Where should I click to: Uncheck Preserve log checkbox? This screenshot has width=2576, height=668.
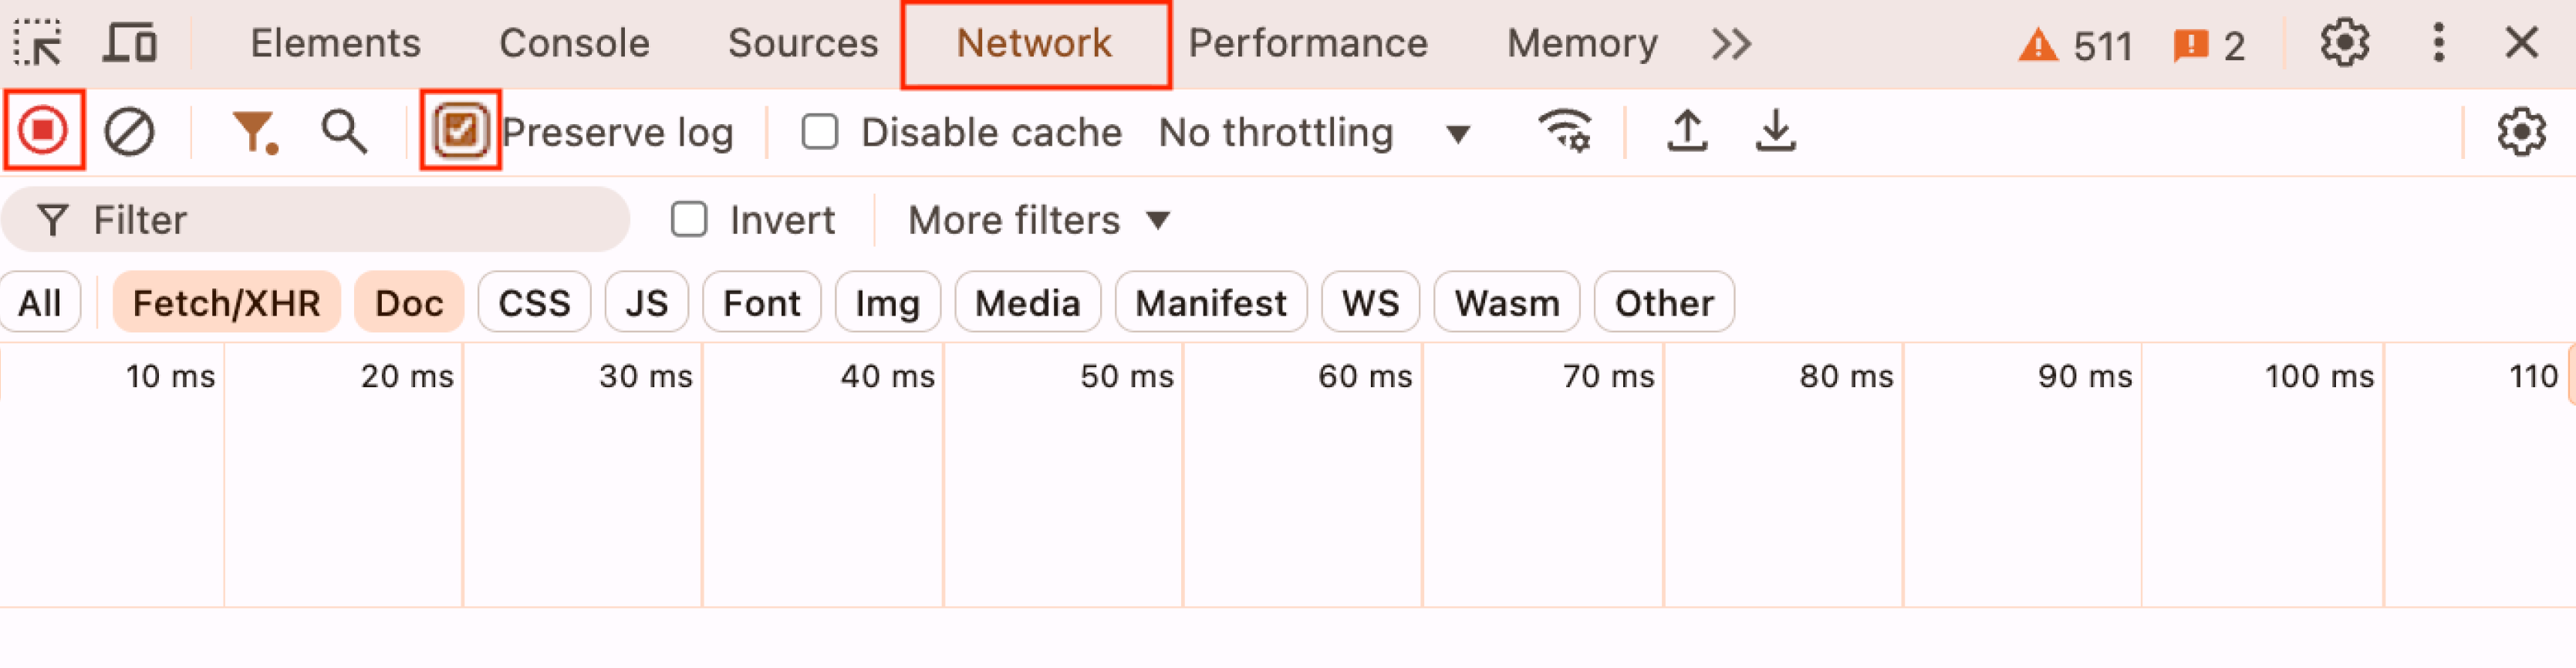click(x=460, y=131)
